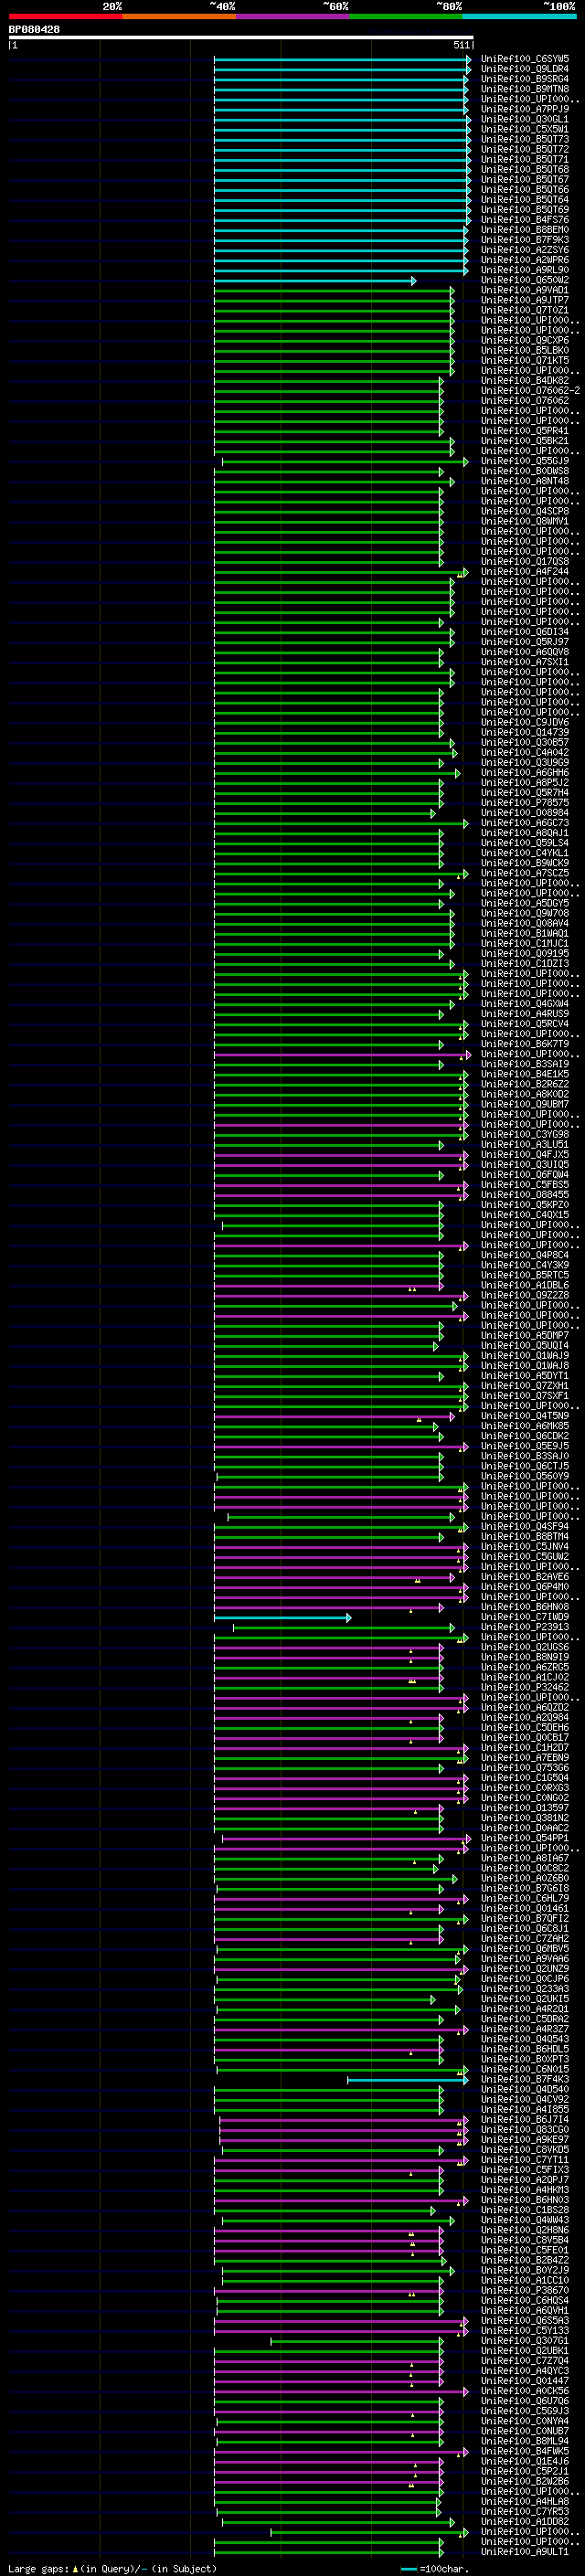
Task: Open hit UniRef100_B5QT67
Action: pos(525,179)
